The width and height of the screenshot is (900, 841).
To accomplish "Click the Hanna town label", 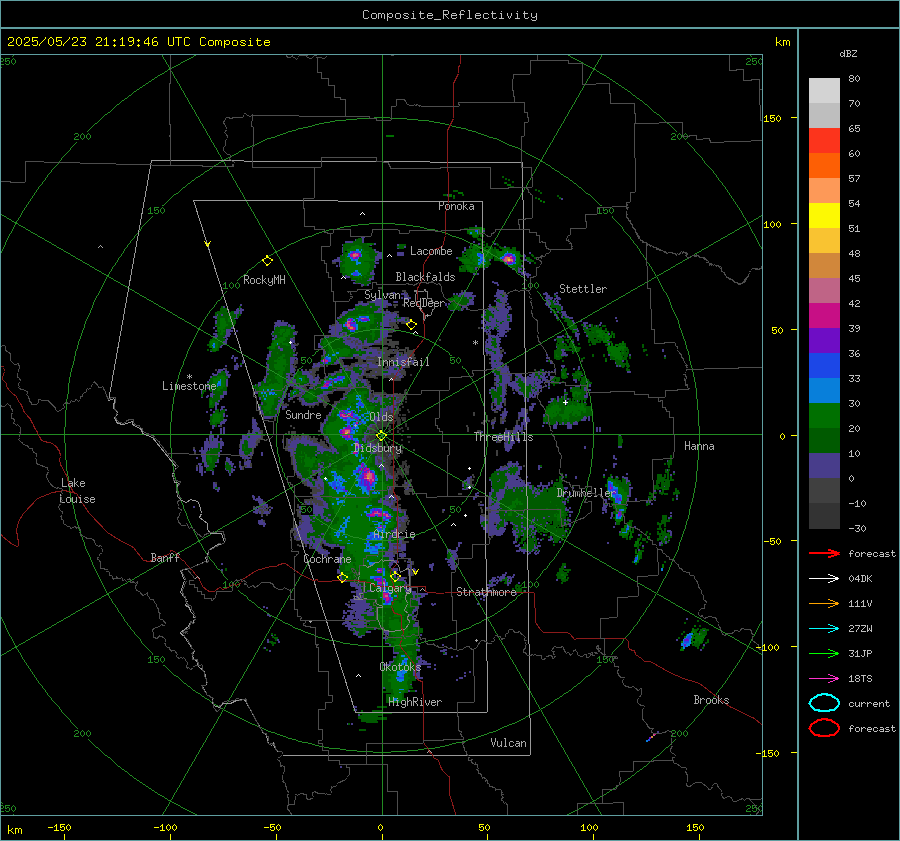I will coord(699,446).
